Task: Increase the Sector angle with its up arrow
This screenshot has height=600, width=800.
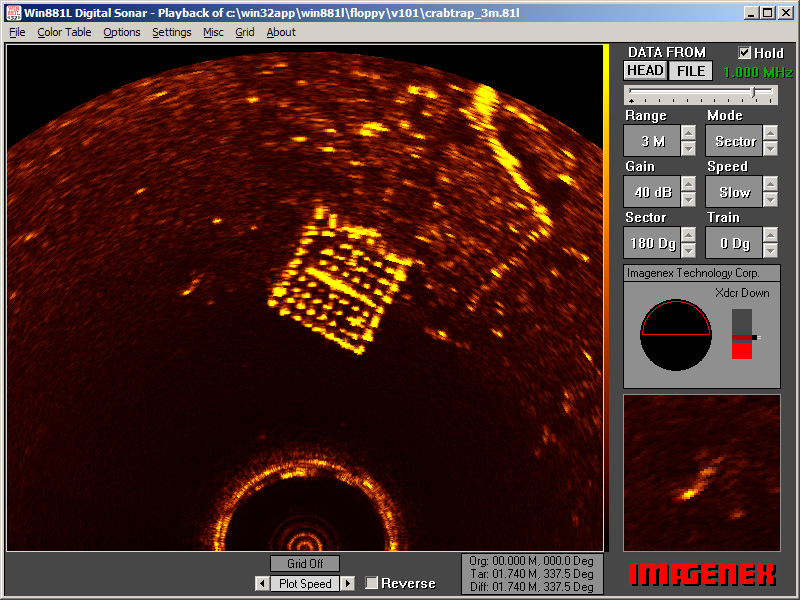Action: 689,235
